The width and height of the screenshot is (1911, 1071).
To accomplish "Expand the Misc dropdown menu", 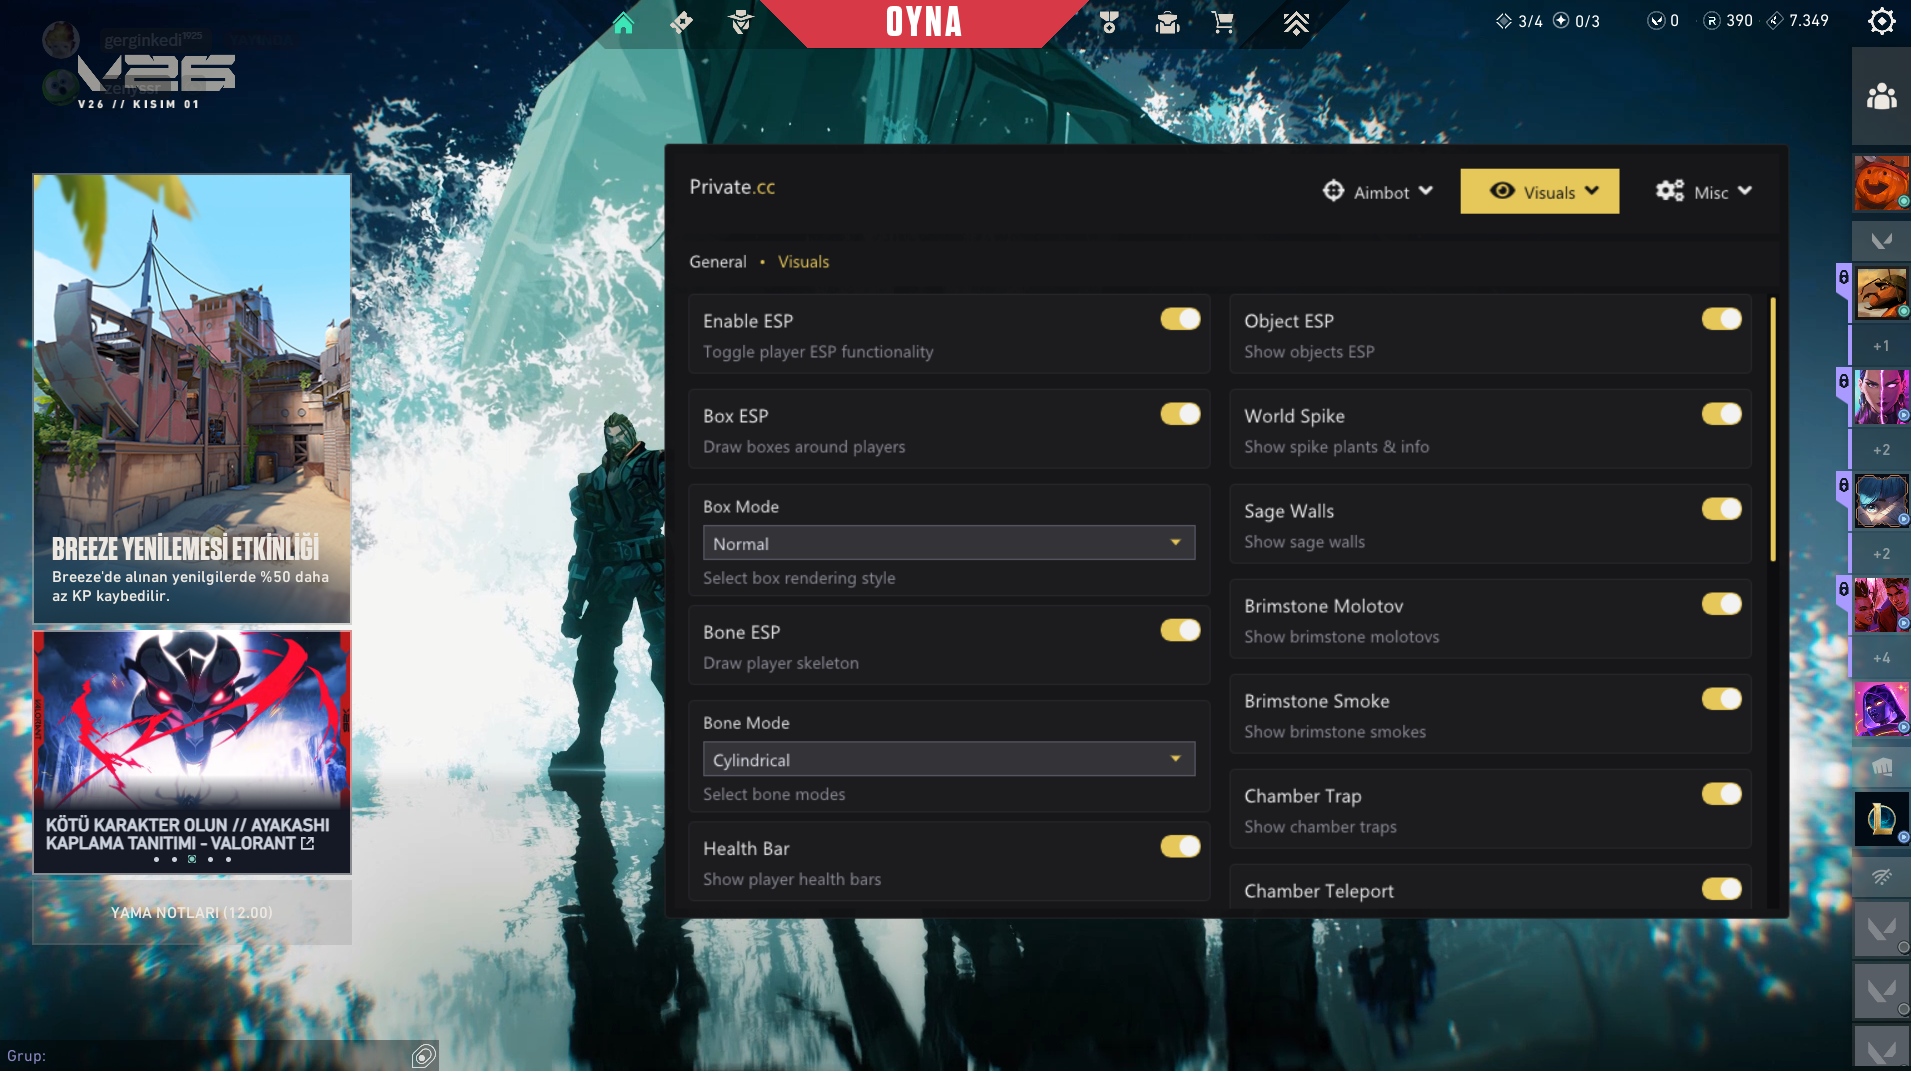I will coord(1704,191).
